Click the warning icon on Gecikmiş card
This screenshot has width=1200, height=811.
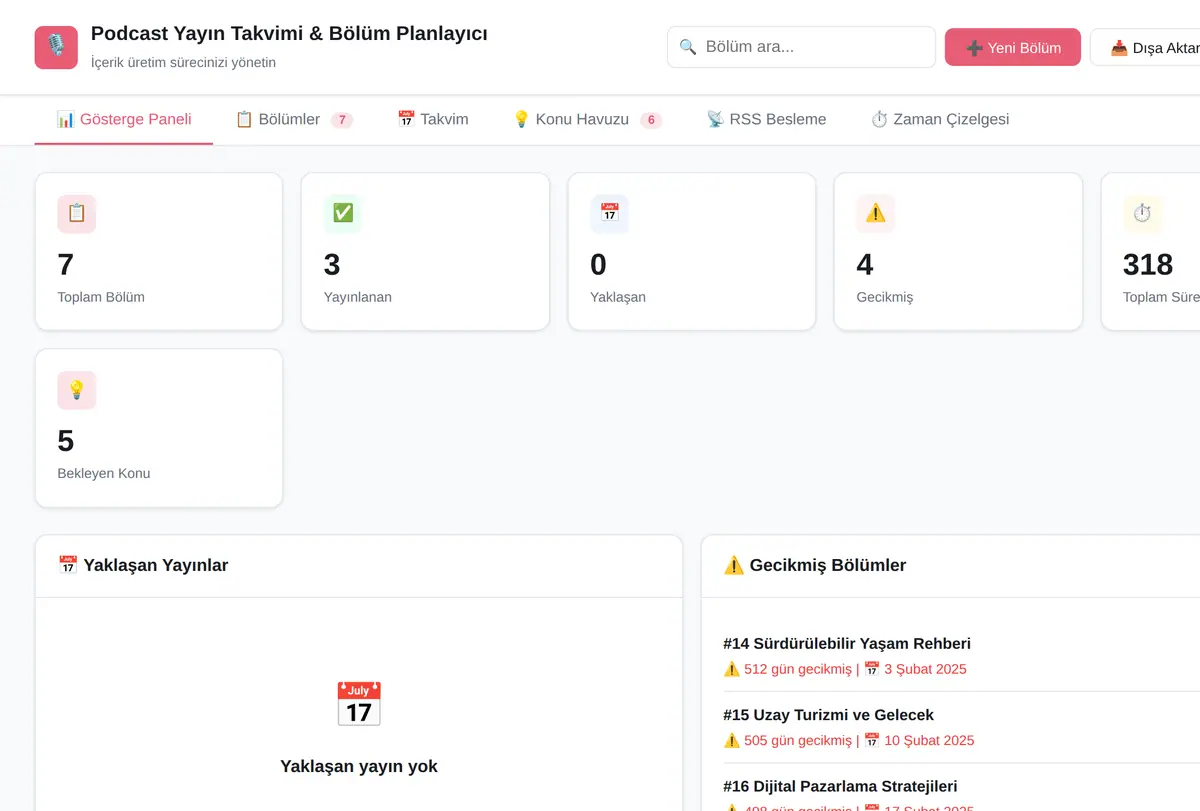click(876, 214)
